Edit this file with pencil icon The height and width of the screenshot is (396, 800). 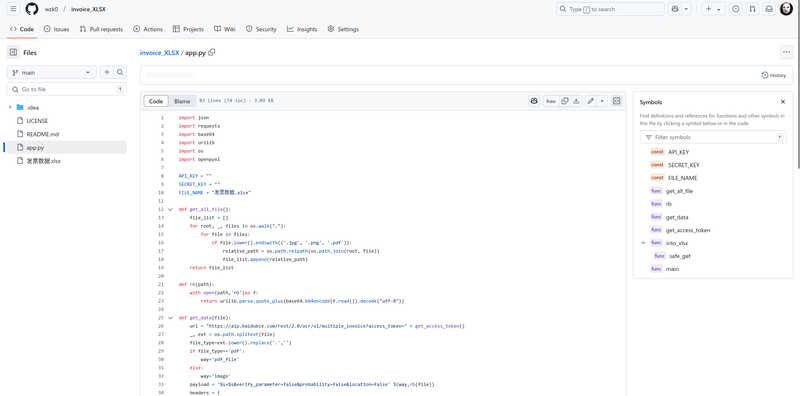point(591,101)
